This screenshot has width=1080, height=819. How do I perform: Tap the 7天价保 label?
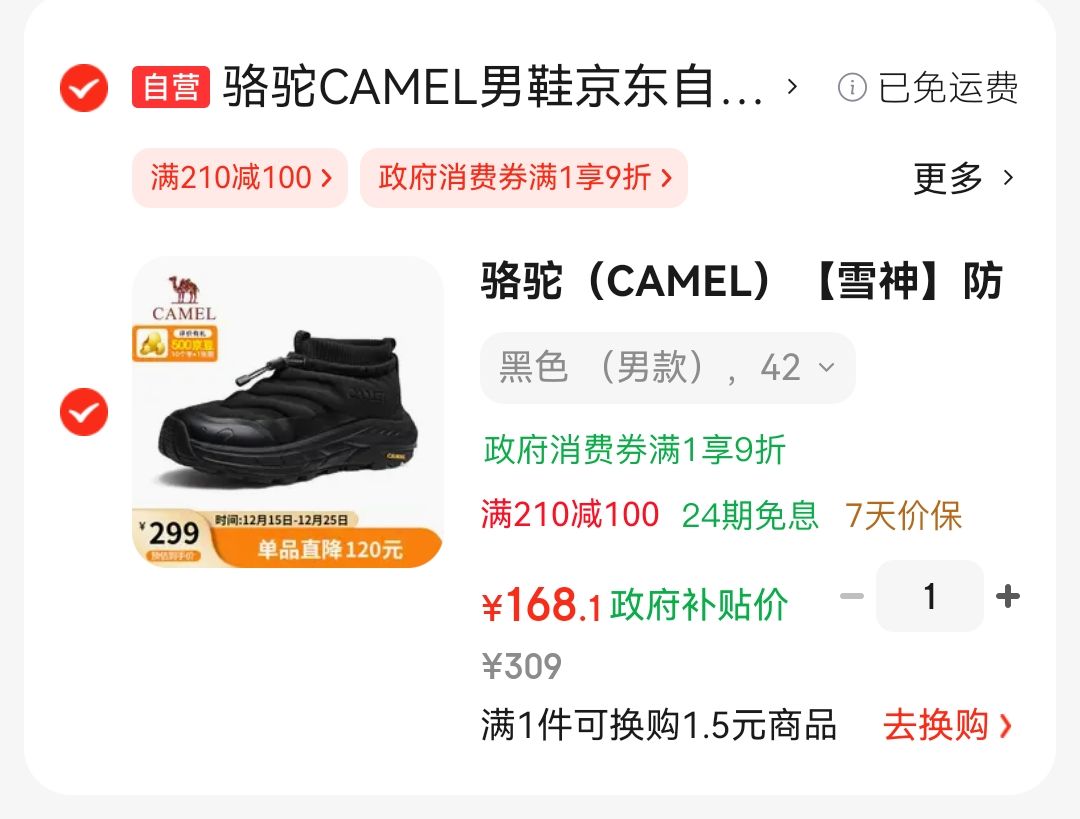click(x=903, y=515)
